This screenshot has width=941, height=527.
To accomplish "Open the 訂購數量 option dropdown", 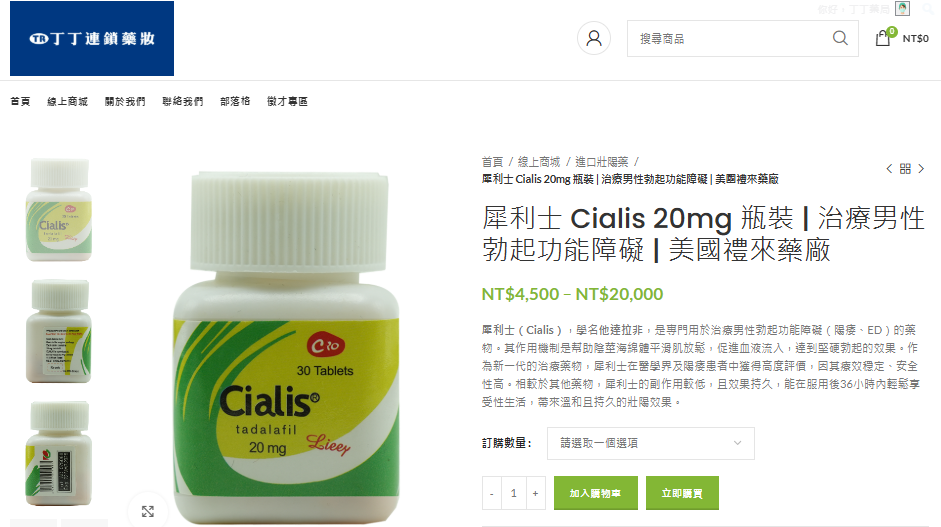I will (651, 443).
